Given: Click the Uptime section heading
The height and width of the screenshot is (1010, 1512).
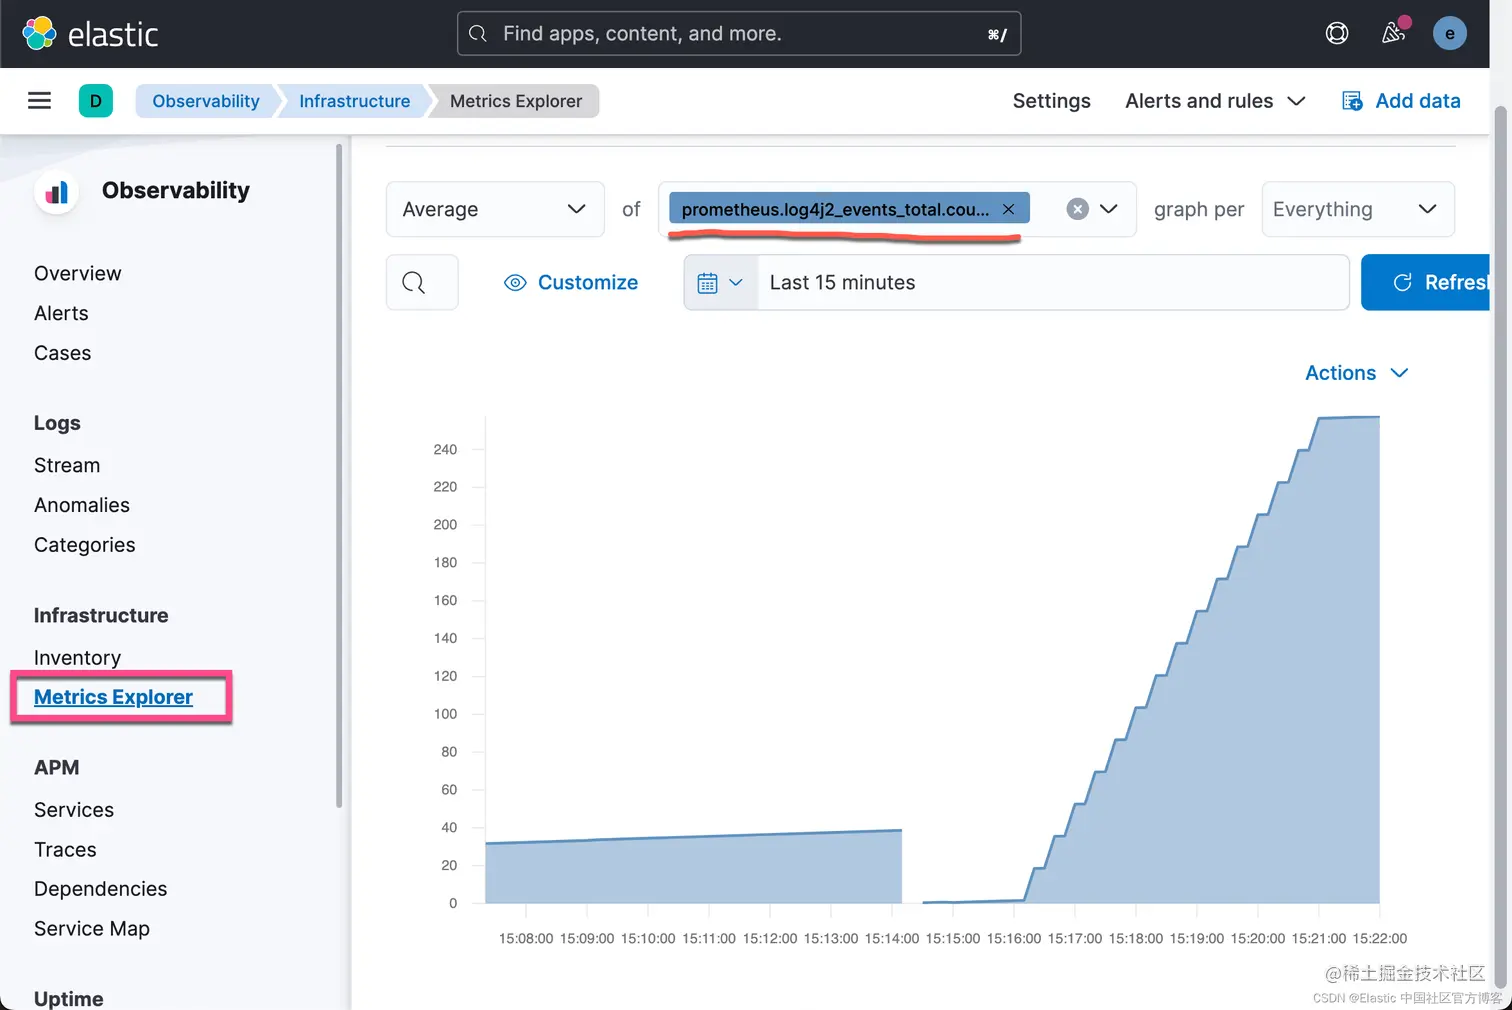Looking at the screenshot, I should pos(68,998).
